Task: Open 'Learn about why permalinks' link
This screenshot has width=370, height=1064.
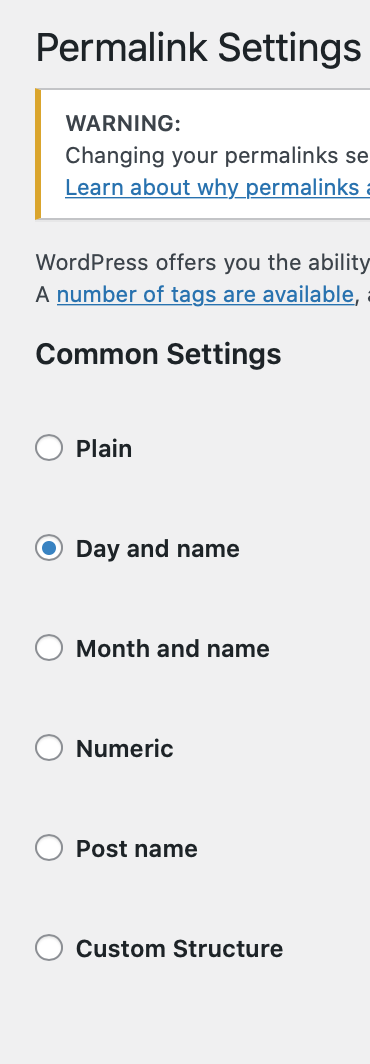Action: click(x=217, y=187)
